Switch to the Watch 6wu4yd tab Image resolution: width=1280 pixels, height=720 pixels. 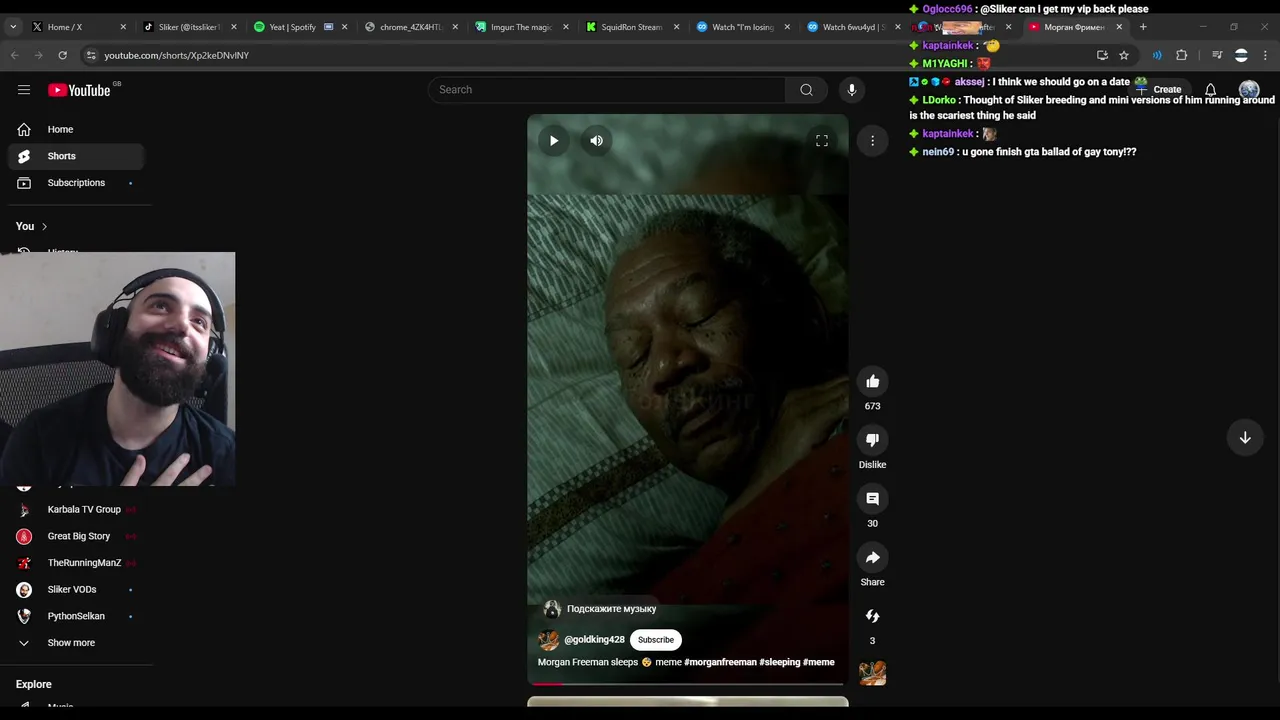tap(853, 27)
